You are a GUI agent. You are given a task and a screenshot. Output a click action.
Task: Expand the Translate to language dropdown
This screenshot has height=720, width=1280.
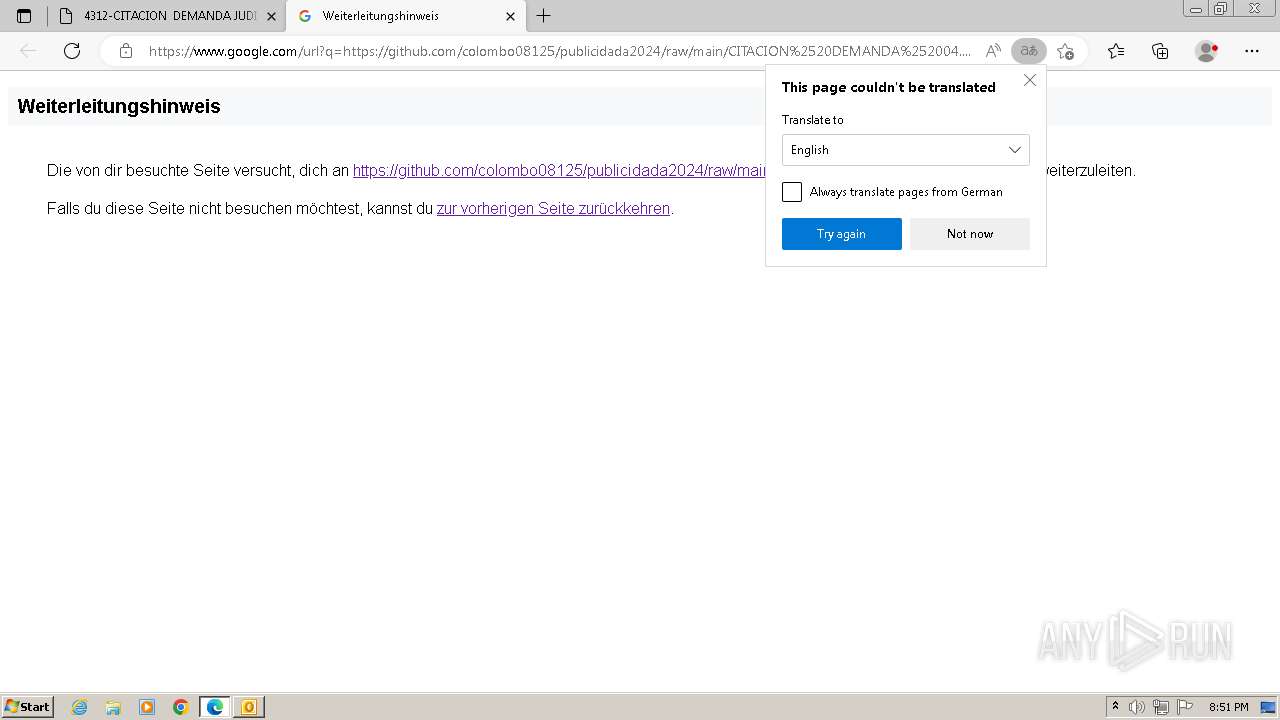coord(906,150)
